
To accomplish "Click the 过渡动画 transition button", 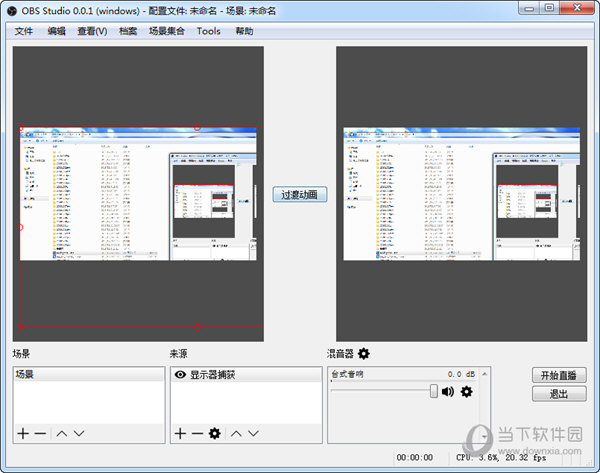I will [x=300, y=194].
